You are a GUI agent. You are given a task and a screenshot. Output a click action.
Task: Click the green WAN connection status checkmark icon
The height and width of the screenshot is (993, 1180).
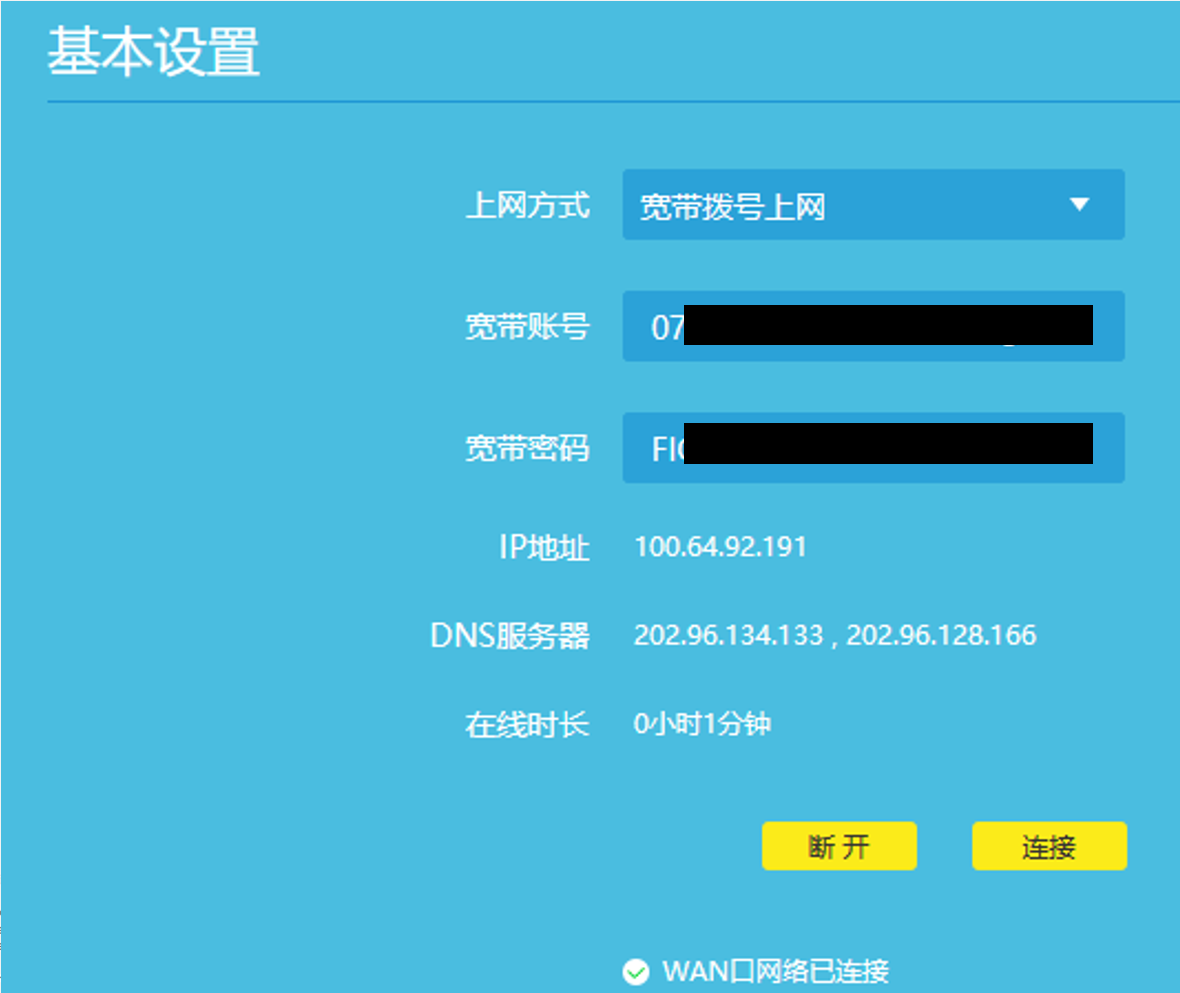pyautogui.click(x=637, y=970)
